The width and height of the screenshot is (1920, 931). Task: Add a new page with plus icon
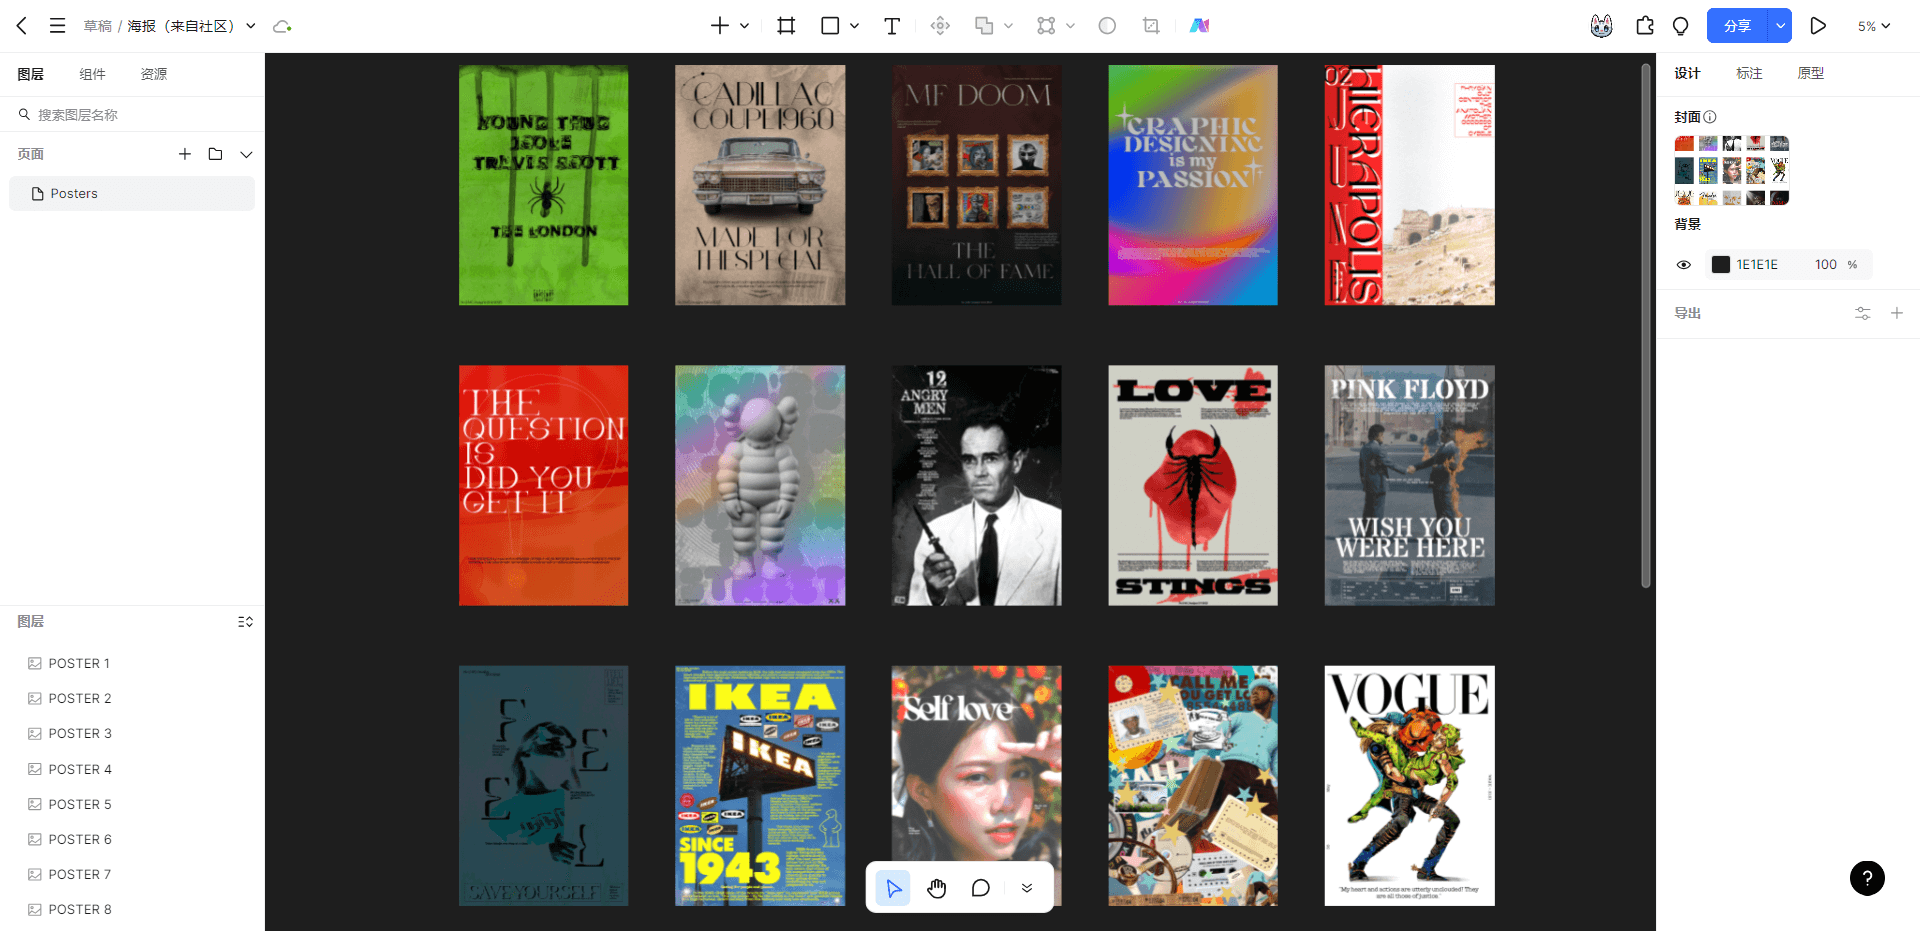click(185, 154)
